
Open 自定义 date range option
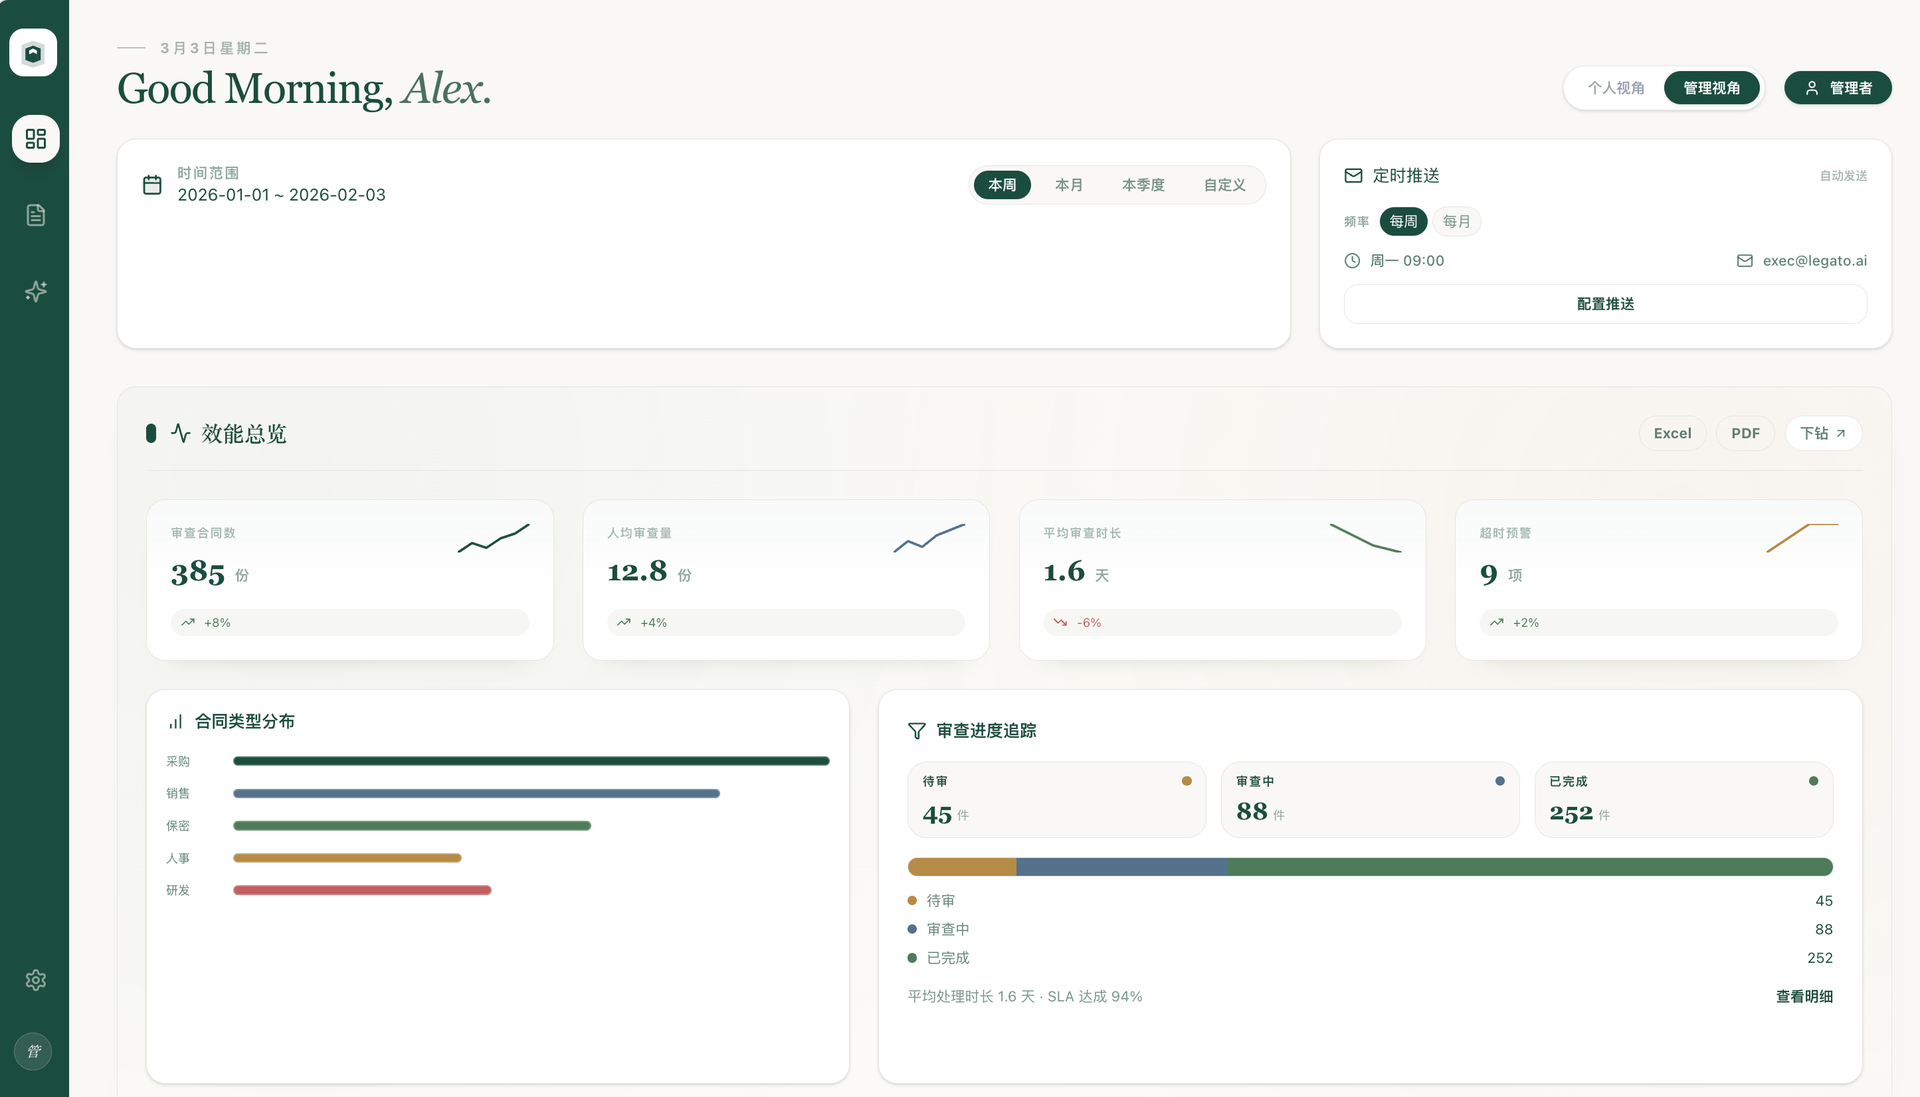point(1224,185)
